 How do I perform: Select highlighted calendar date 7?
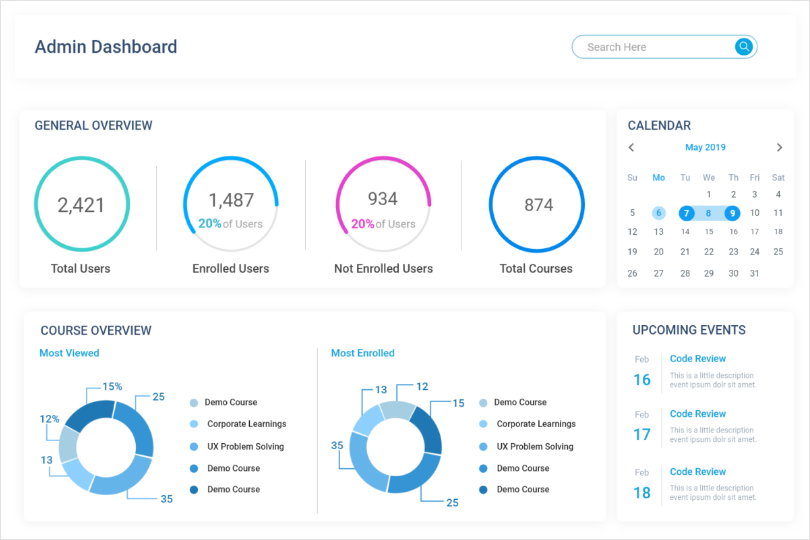point(686,213)
